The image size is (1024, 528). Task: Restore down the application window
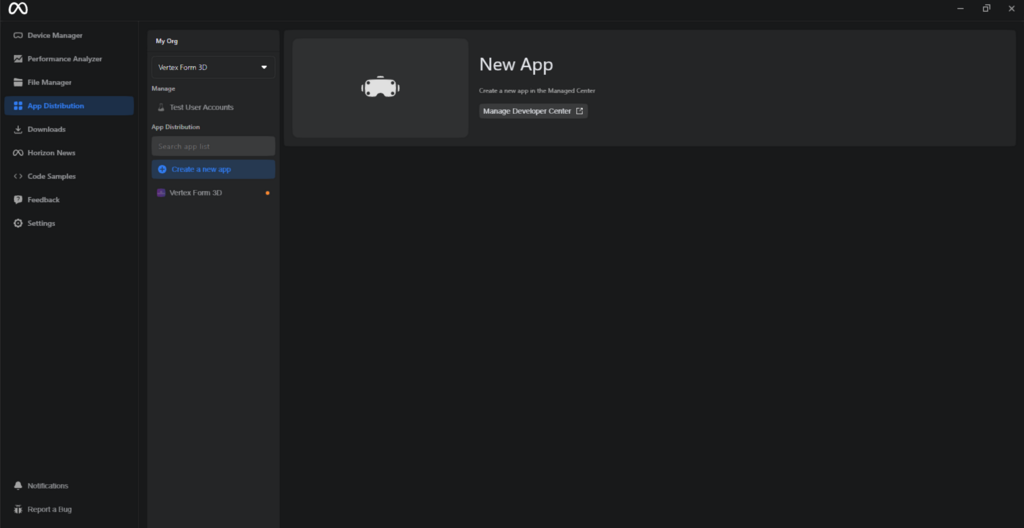tap(986, 8)
